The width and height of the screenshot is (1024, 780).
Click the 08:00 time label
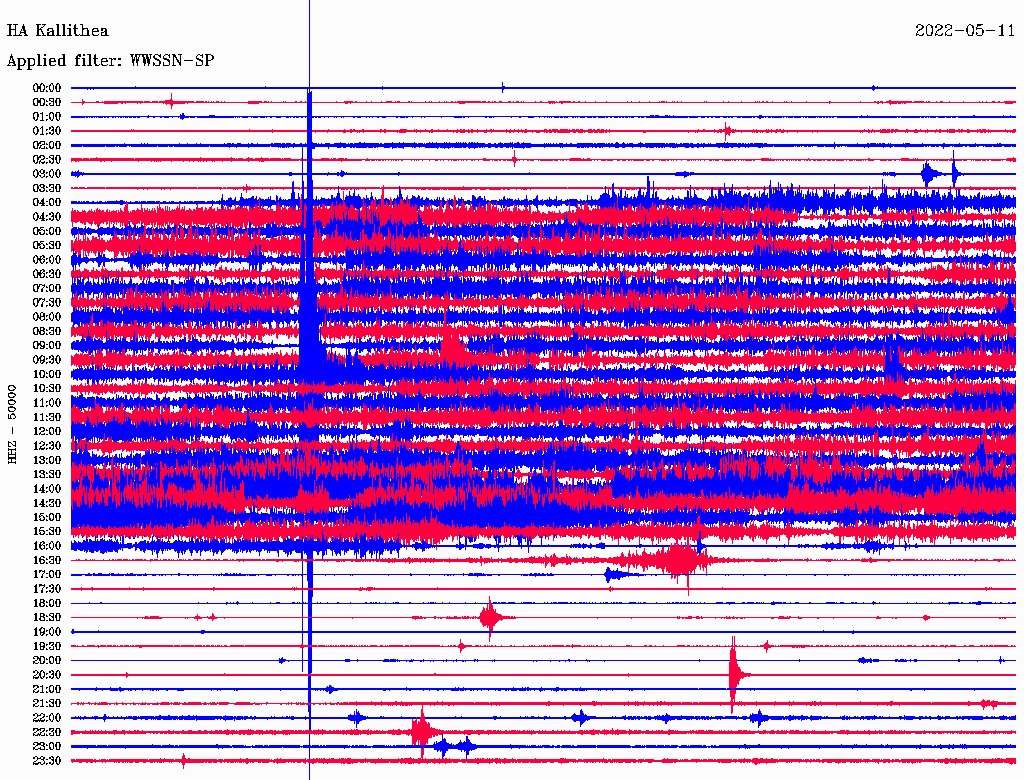point(47,317)
